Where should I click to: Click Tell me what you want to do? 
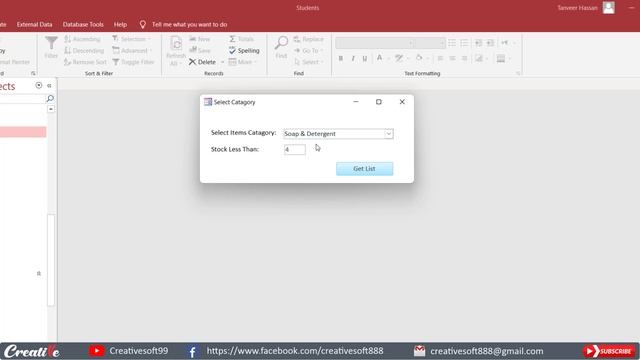click(189, 24)
